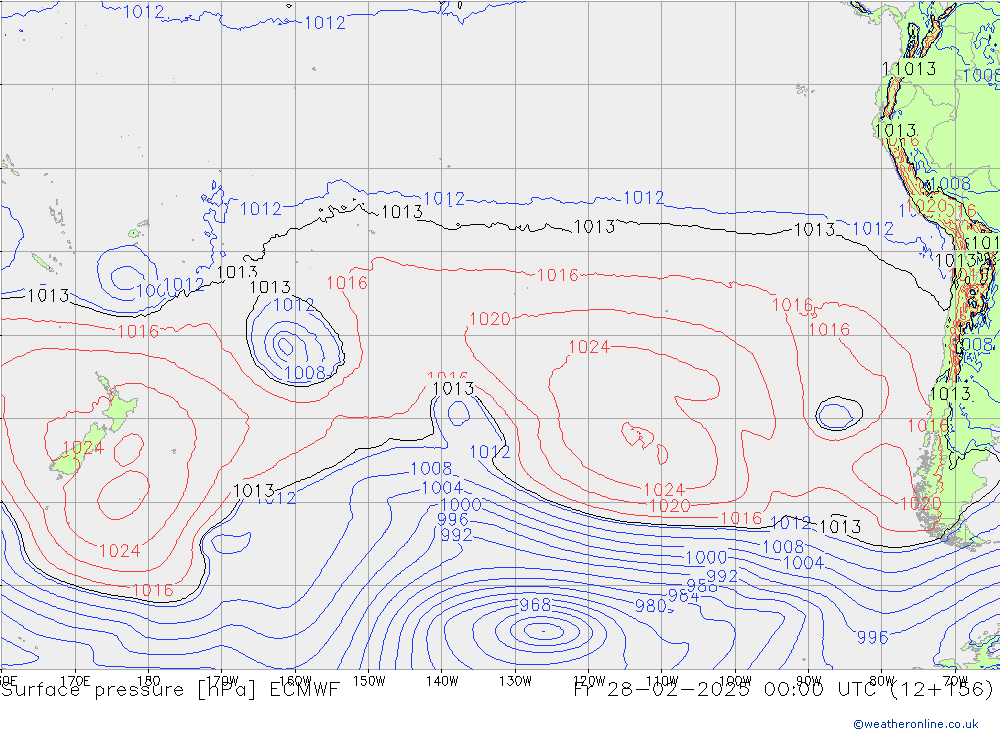Select the 150W longitude label

pyautogui.click(x=369, y=681)
